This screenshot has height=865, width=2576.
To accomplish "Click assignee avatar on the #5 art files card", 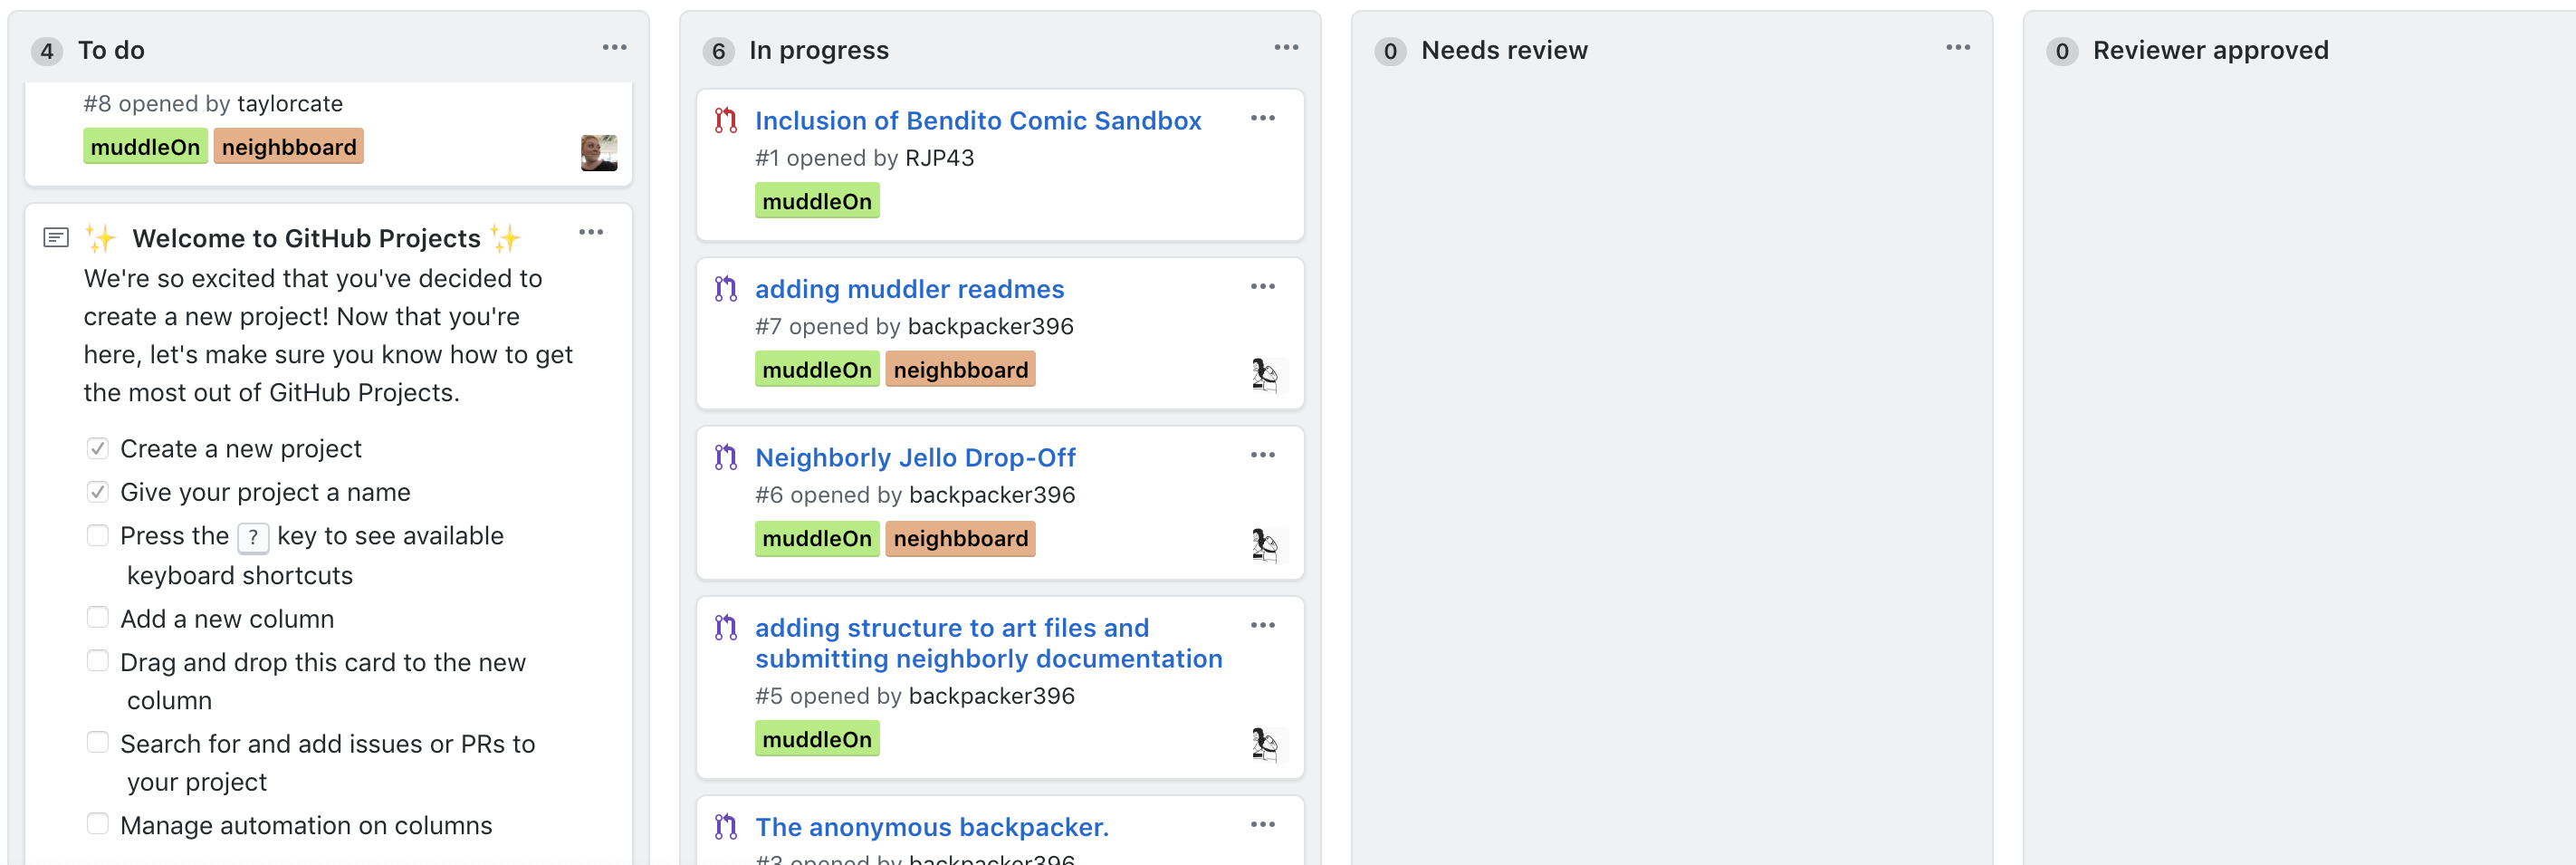I will click(x=1265, y=744).
